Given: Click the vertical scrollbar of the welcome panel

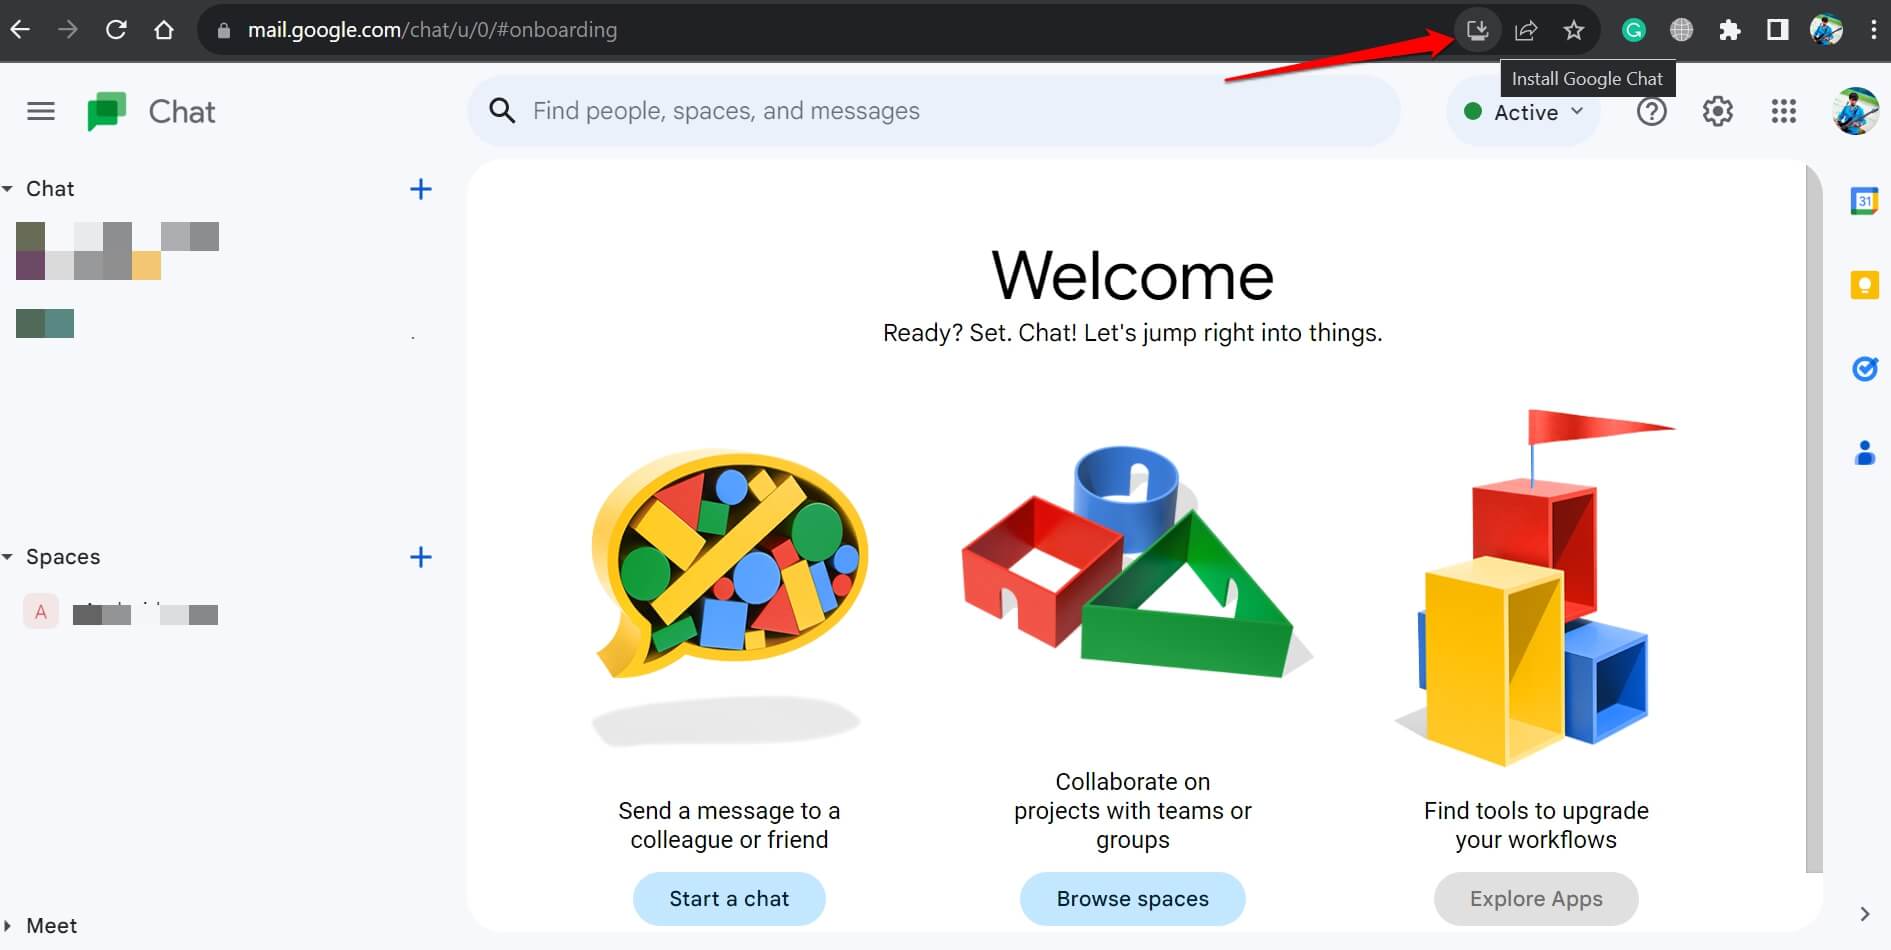Looking at the screenshot, I should (x=1814, y=518).
